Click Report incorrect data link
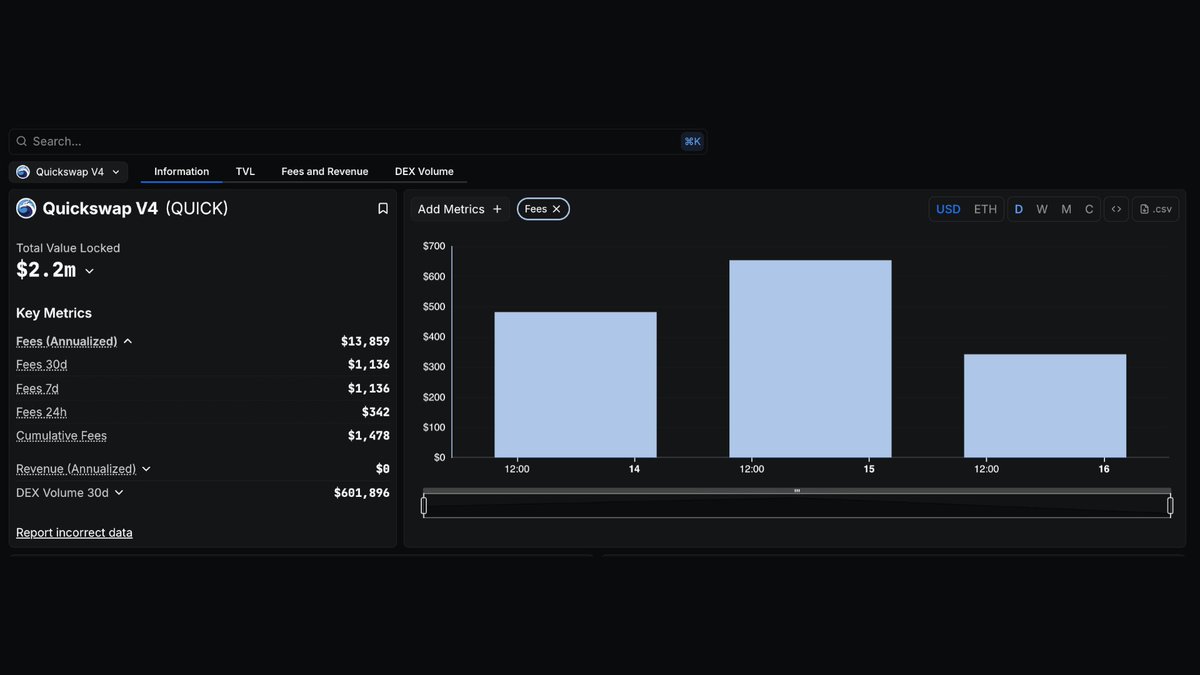1200x675 pixels. coord(74,533)
